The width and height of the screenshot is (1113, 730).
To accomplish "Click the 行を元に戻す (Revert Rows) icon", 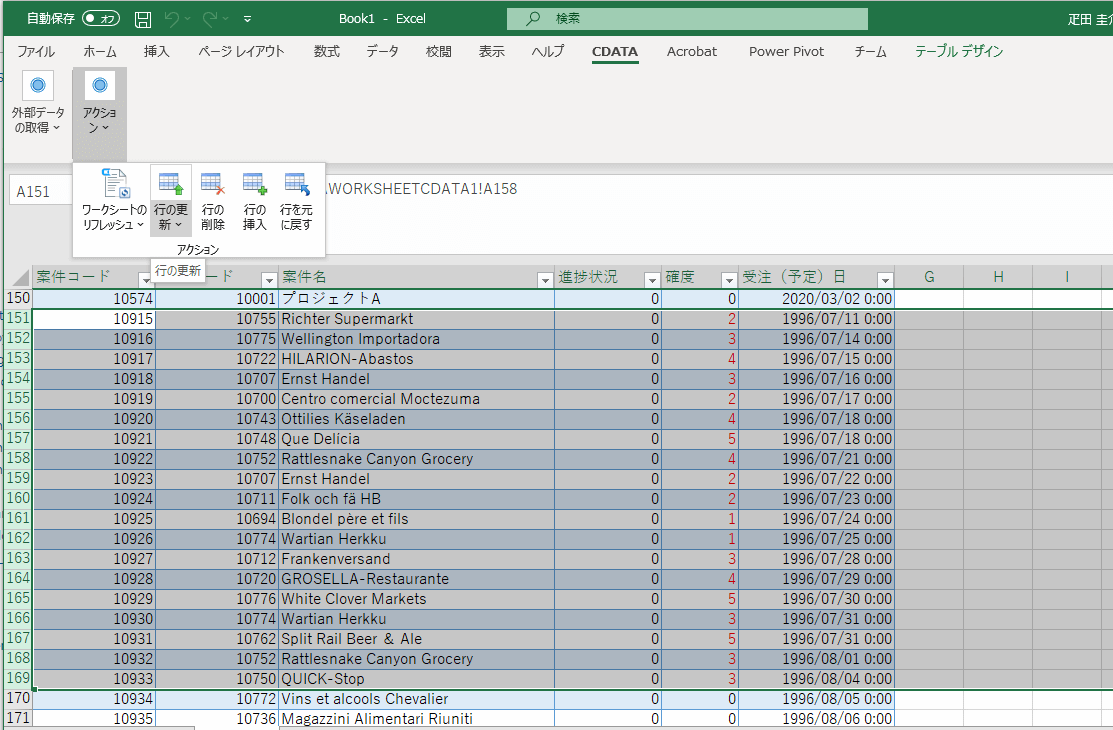I will coord(296,184).
